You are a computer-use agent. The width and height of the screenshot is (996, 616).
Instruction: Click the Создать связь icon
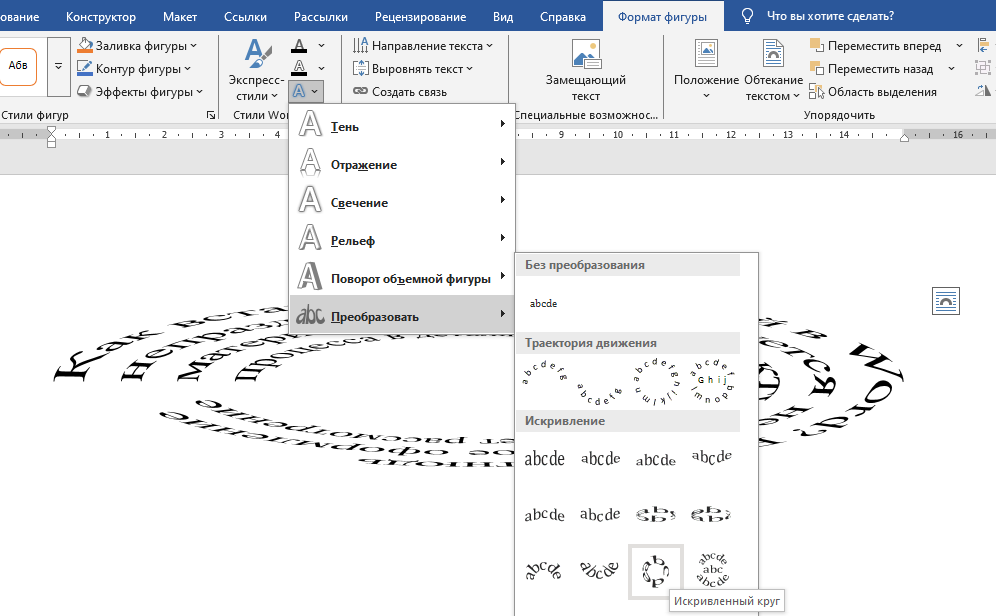[x=361, y=91]
